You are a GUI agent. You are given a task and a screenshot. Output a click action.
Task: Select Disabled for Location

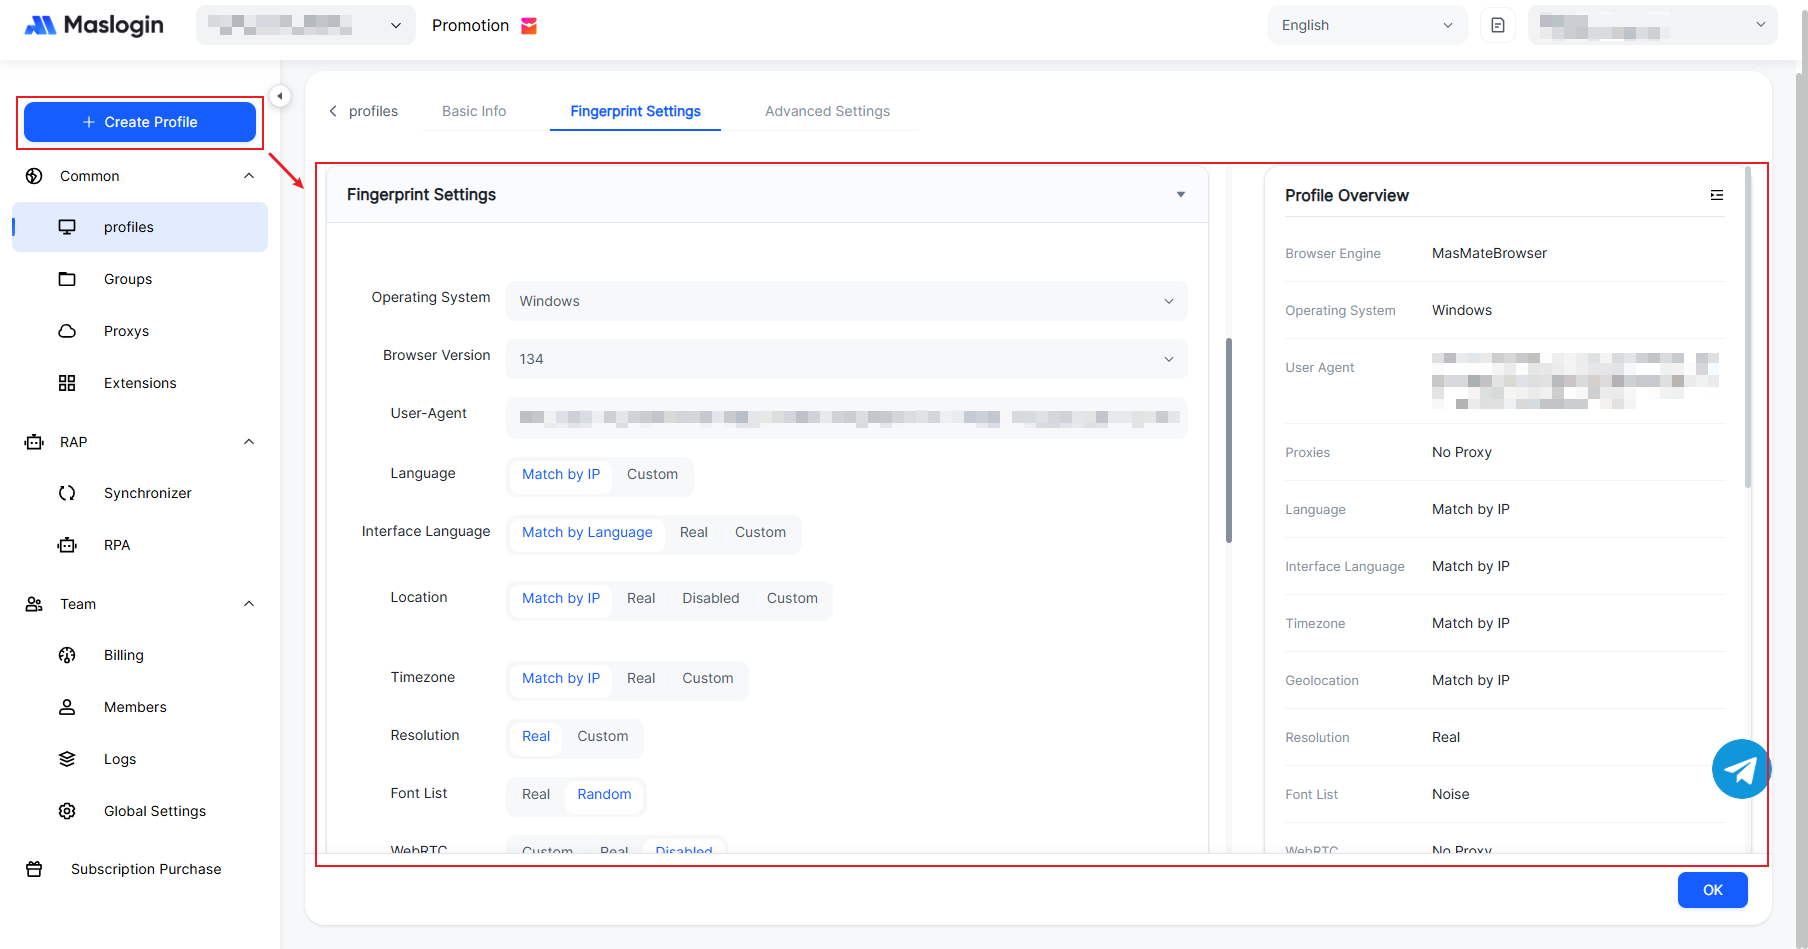(710, 598)
